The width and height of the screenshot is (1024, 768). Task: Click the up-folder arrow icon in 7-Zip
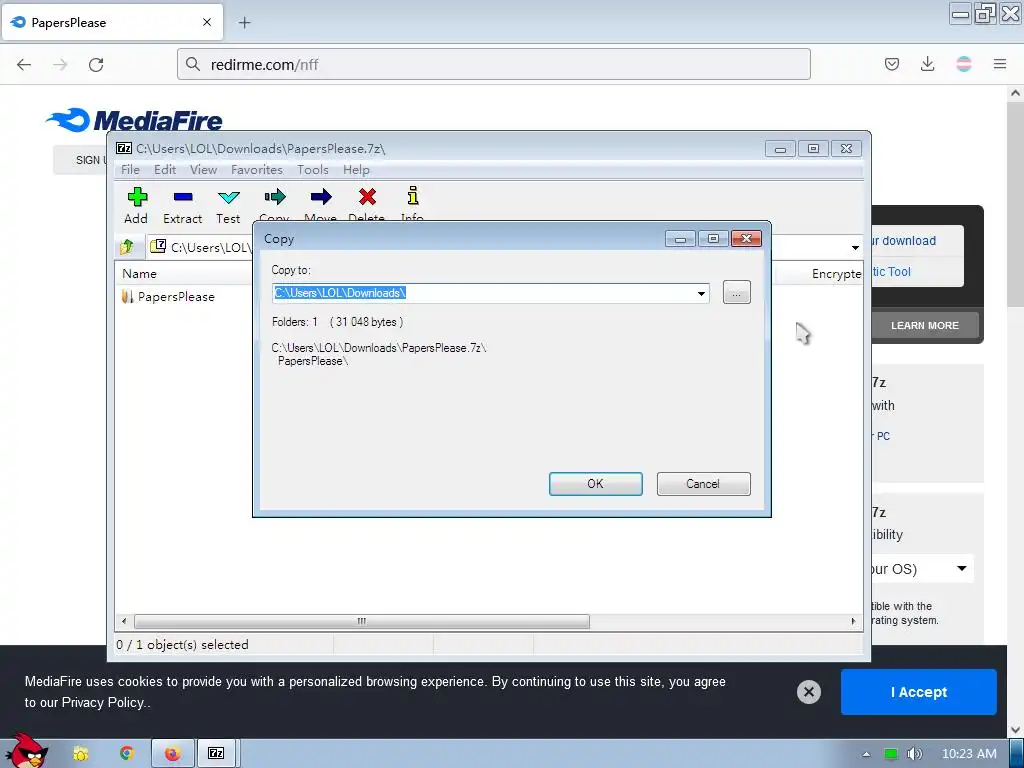[x=127, y=247]
